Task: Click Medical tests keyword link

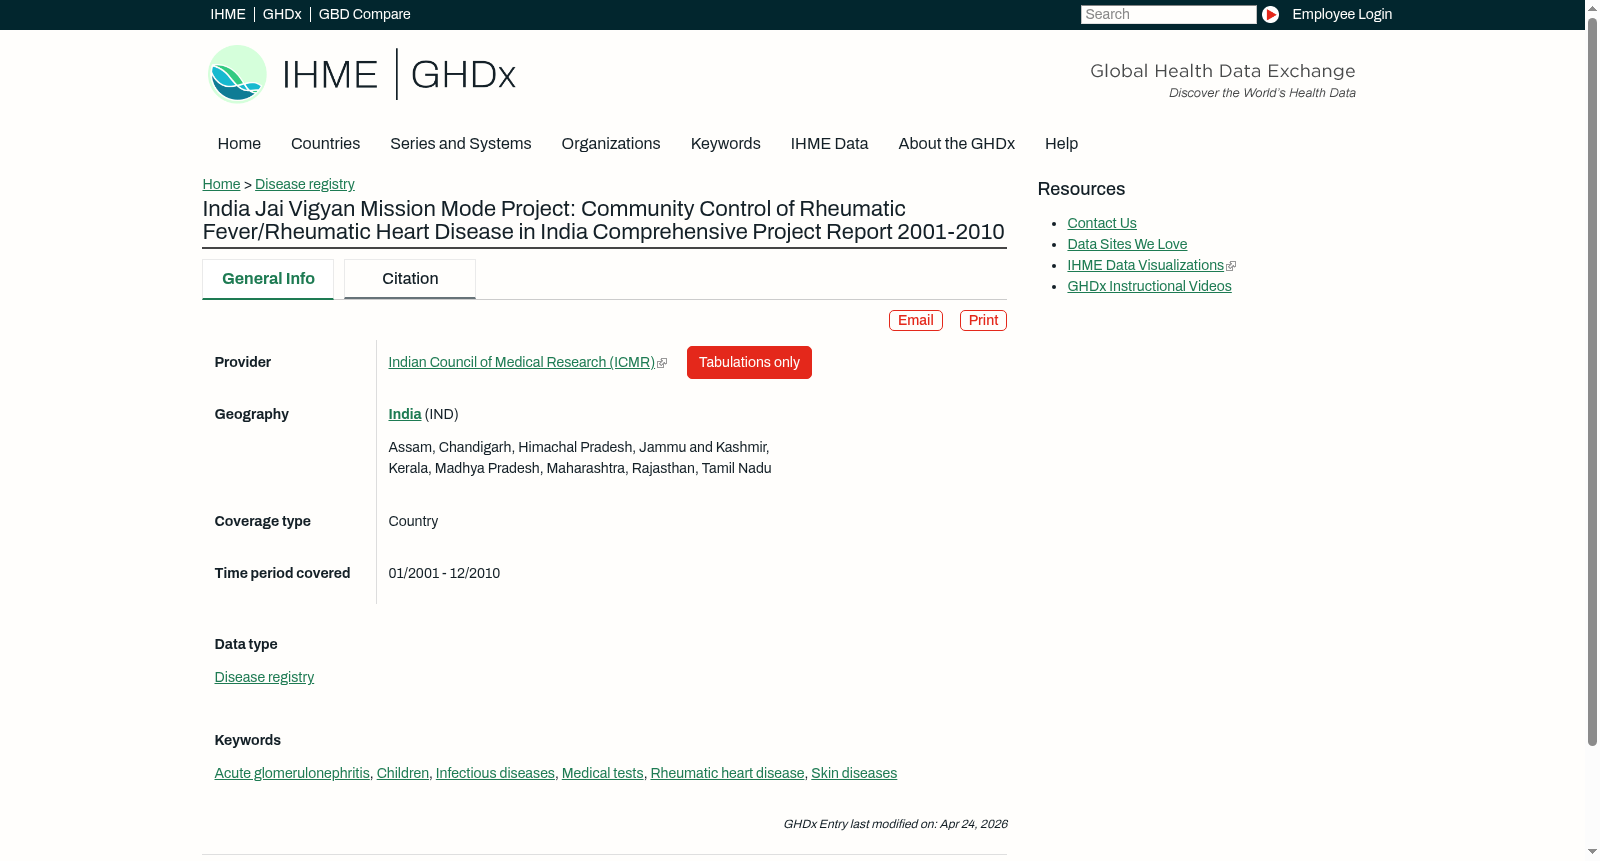Action: tap(603, 773)
